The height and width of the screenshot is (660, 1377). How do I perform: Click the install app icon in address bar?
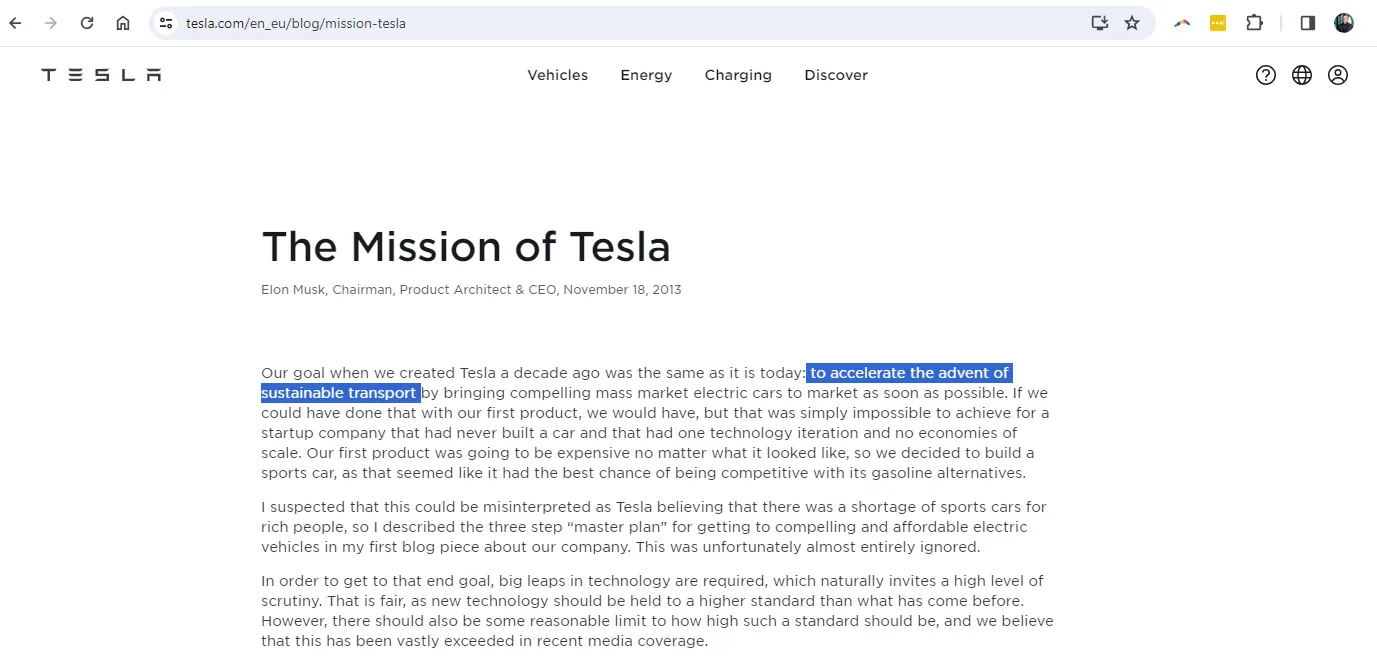(x=1099, y=23)
